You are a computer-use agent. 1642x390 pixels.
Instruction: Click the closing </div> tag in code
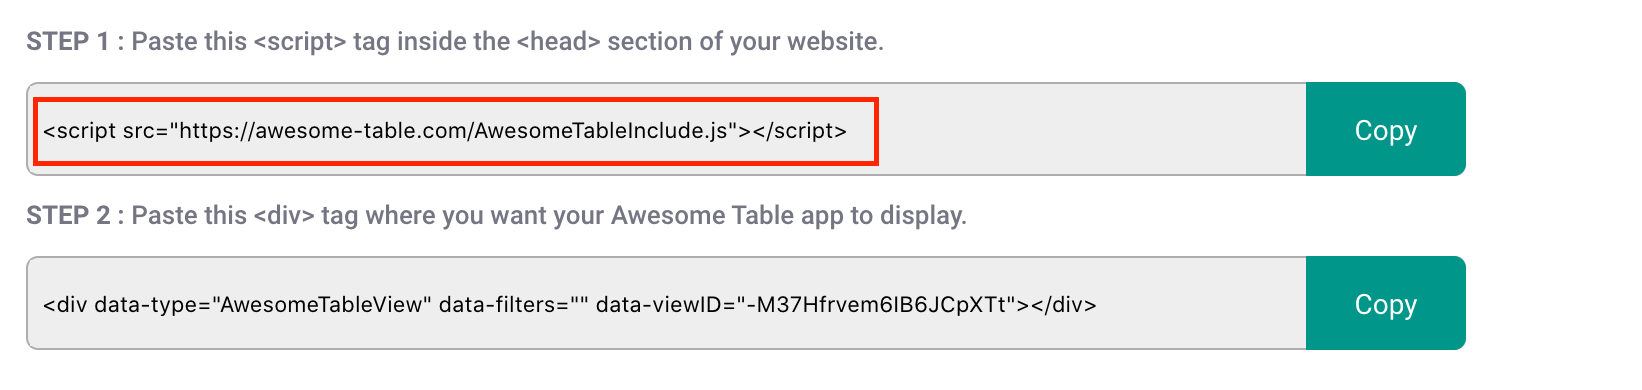click(1065, 304)
